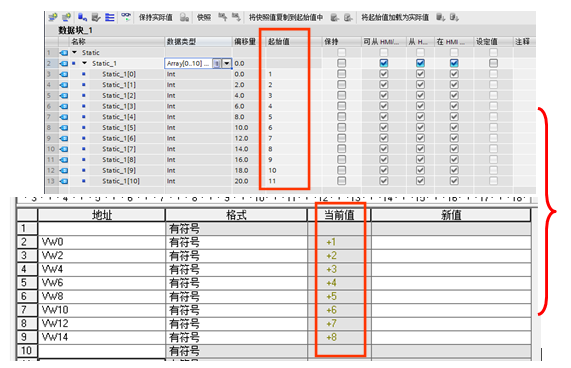Click 将快照值复制到起始值中 toolbar button
This screenshot has width=571, height=368.
(x=286, y=17)
